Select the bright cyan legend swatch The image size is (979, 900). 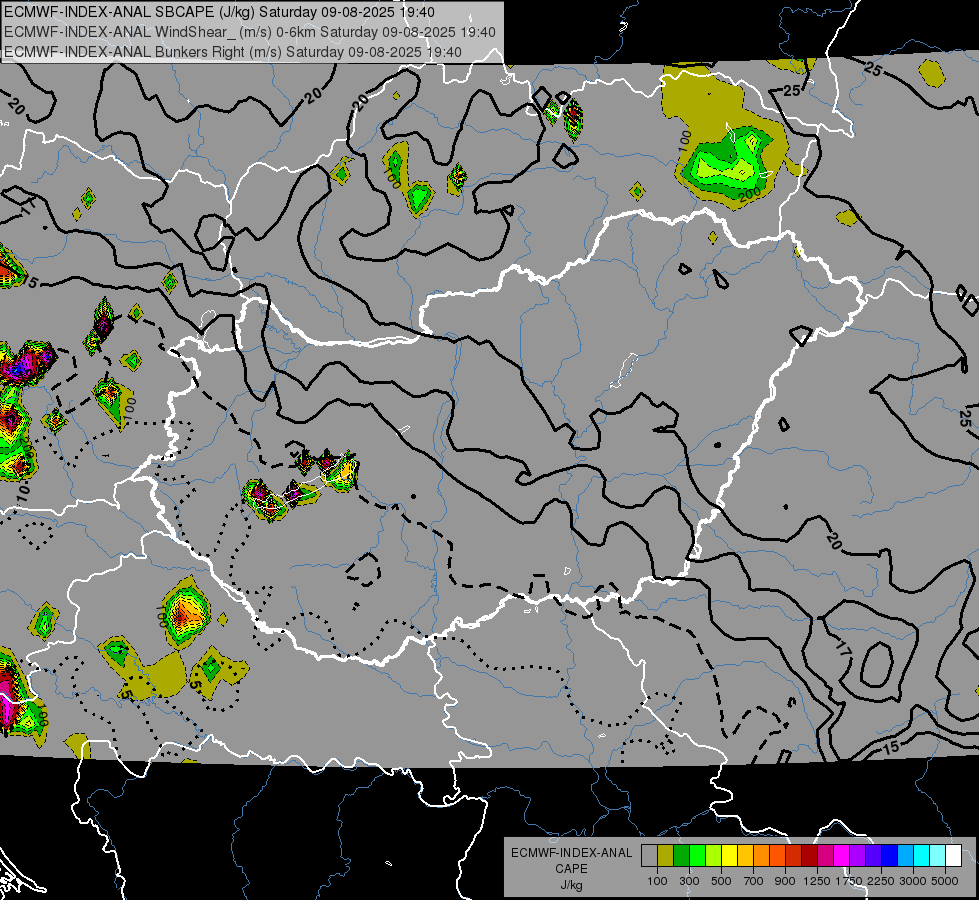click(922, 855)
